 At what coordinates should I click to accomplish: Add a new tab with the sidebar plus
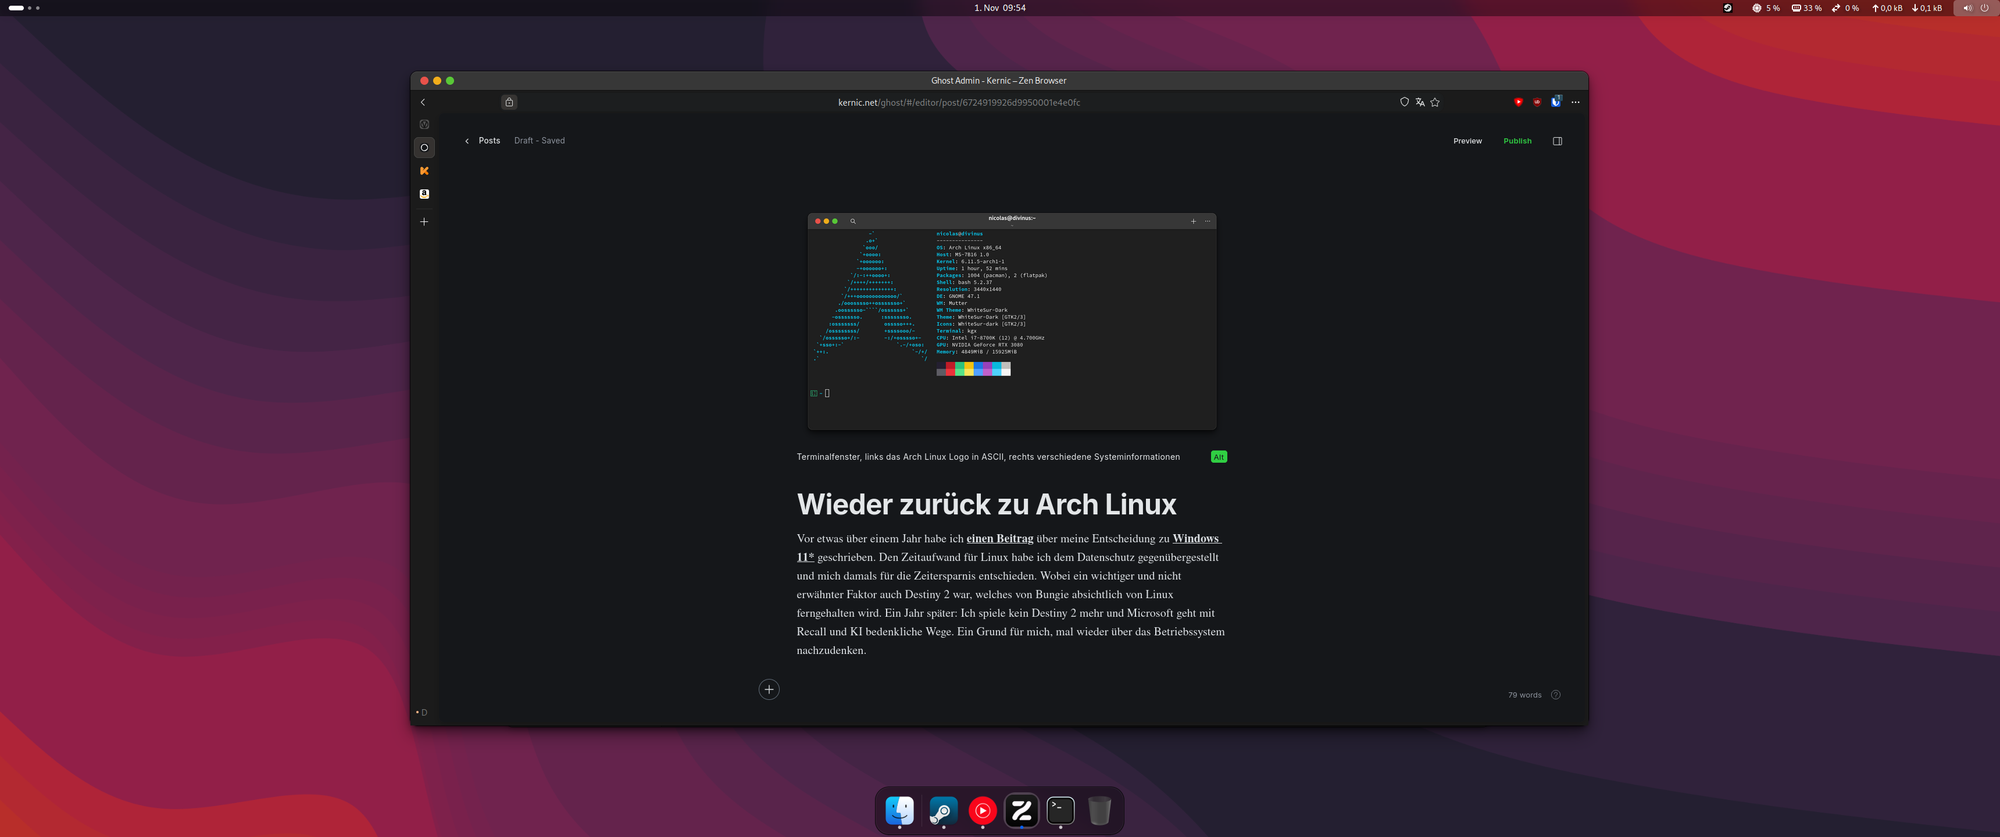(424, 222)
